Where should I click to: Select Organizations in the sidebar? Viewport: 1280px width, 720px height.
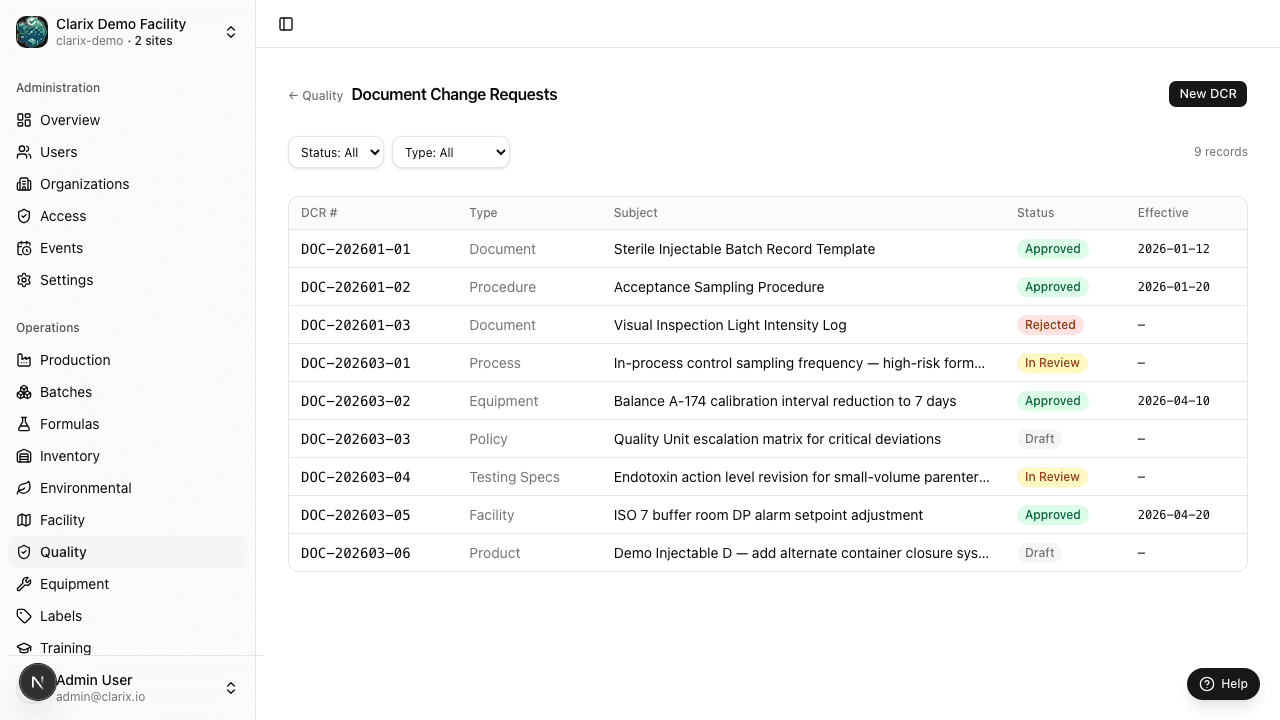[127, 184]
